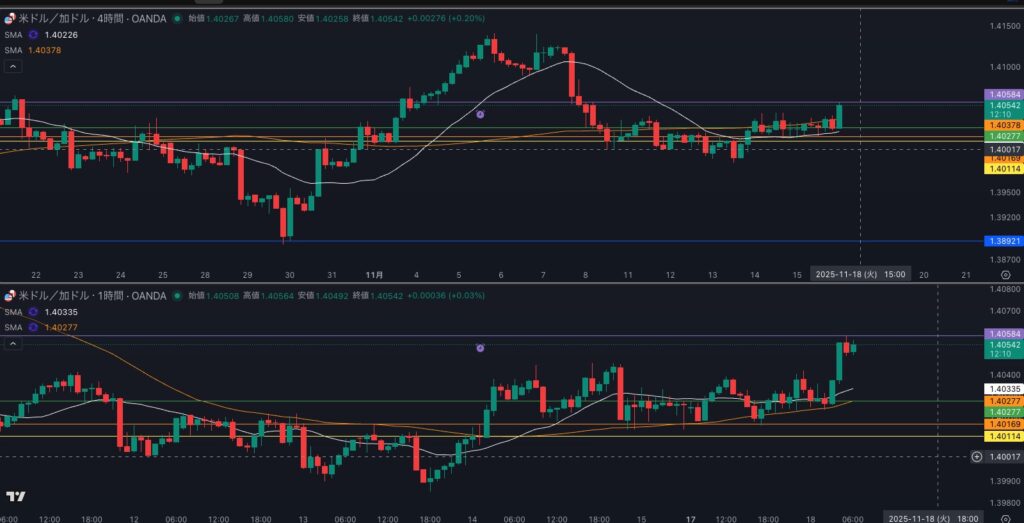Click the purple icon next to second SMA in lower chart
Viewport: 1024px width, 523px height.
33,327
